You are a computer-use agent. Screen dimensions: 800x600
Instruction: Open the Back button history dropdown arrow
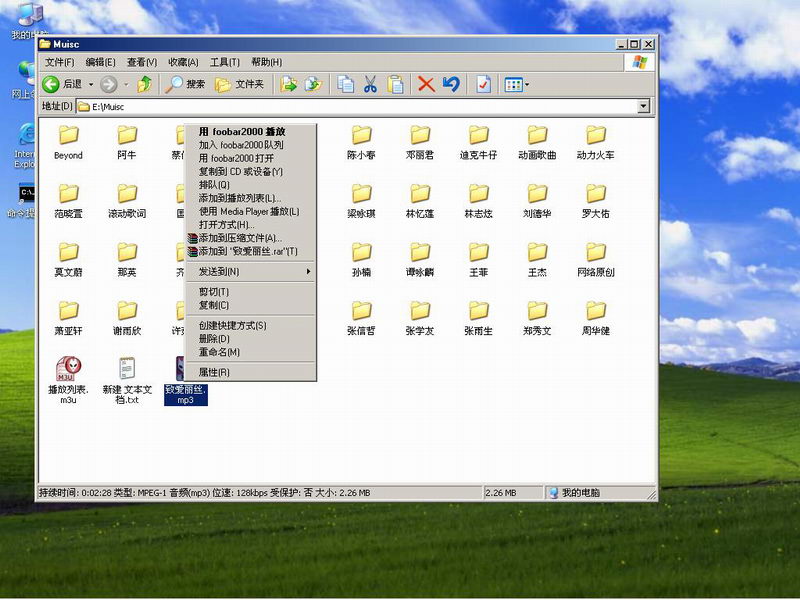(x=91, y=84)
